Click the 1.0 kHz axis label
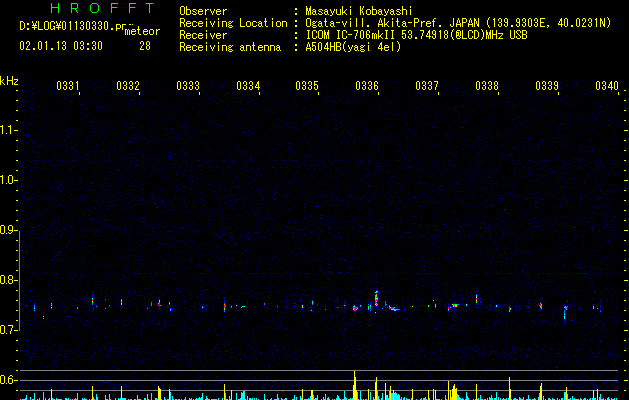 point(8,180)
